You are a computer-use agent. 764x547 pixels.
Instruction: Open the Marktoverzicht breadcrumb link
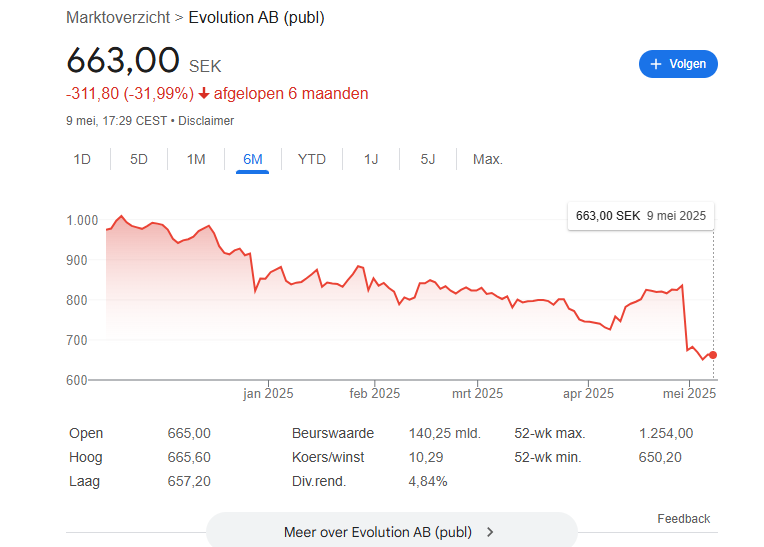coord(118,18)
